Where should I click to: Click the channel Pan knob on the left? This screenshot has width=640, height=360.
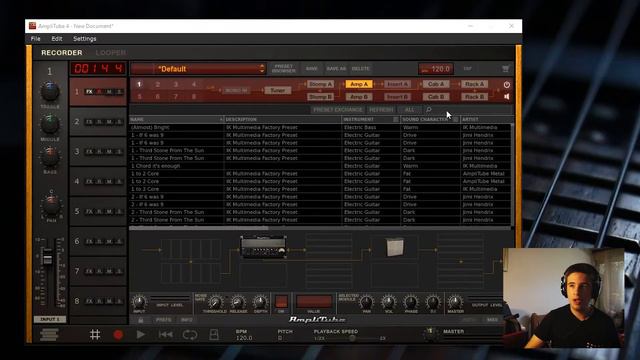pyautogui.click(x=51, y=206)
